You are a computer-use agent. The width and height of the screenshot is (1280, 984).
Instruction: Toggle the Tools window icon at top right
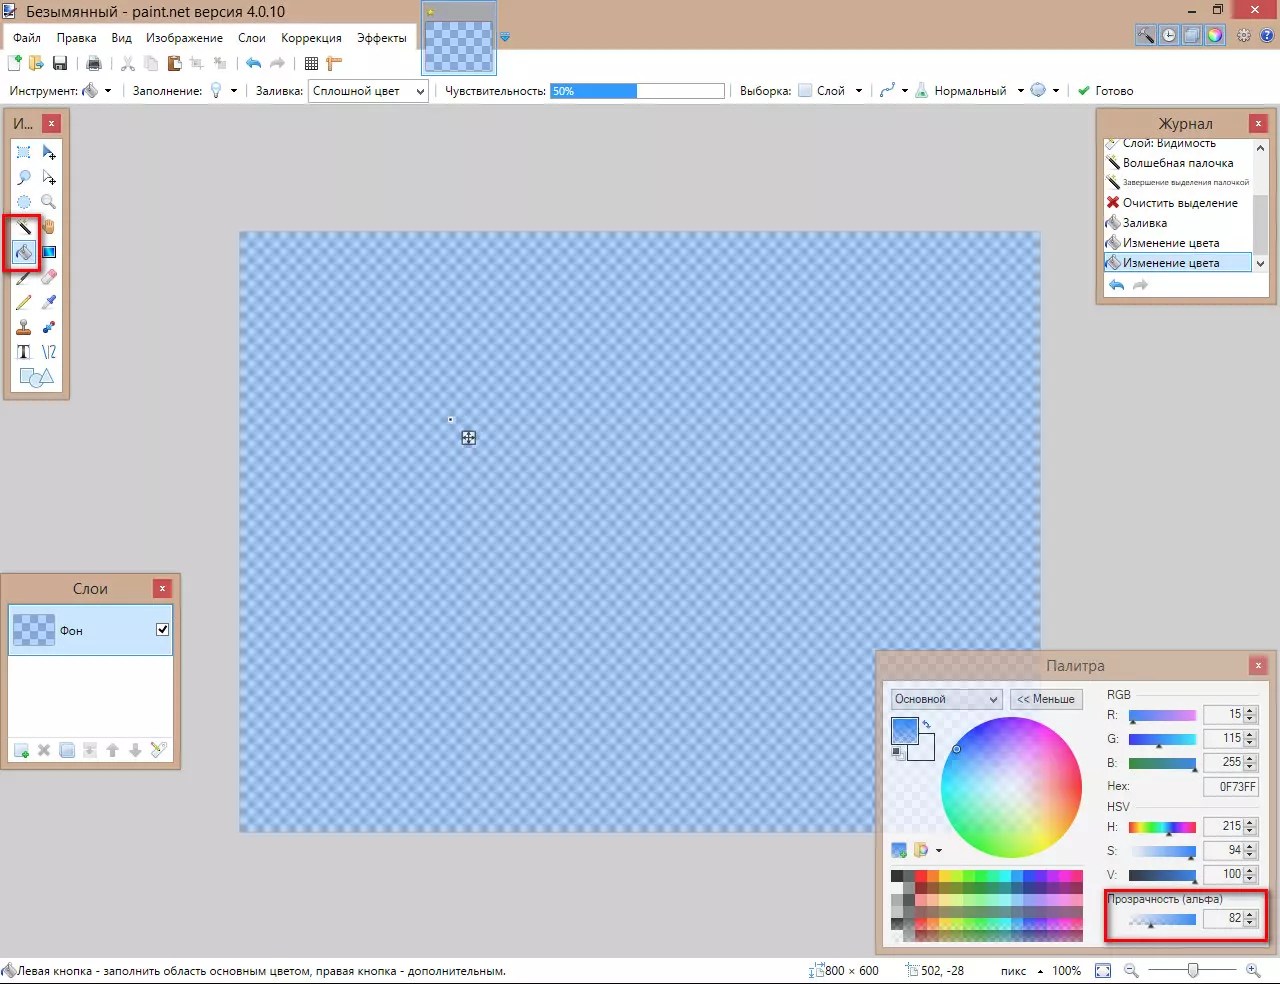tap(1146, 35)
